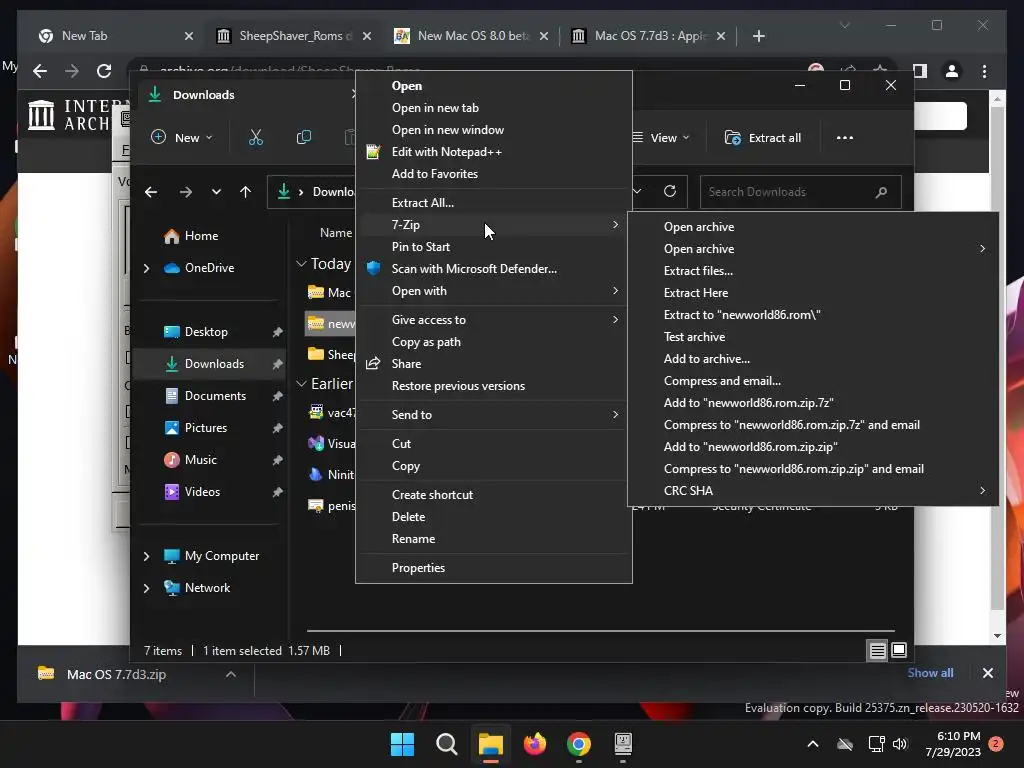
Task: Collapse the Today group
Action: click(x=301, y=264)
